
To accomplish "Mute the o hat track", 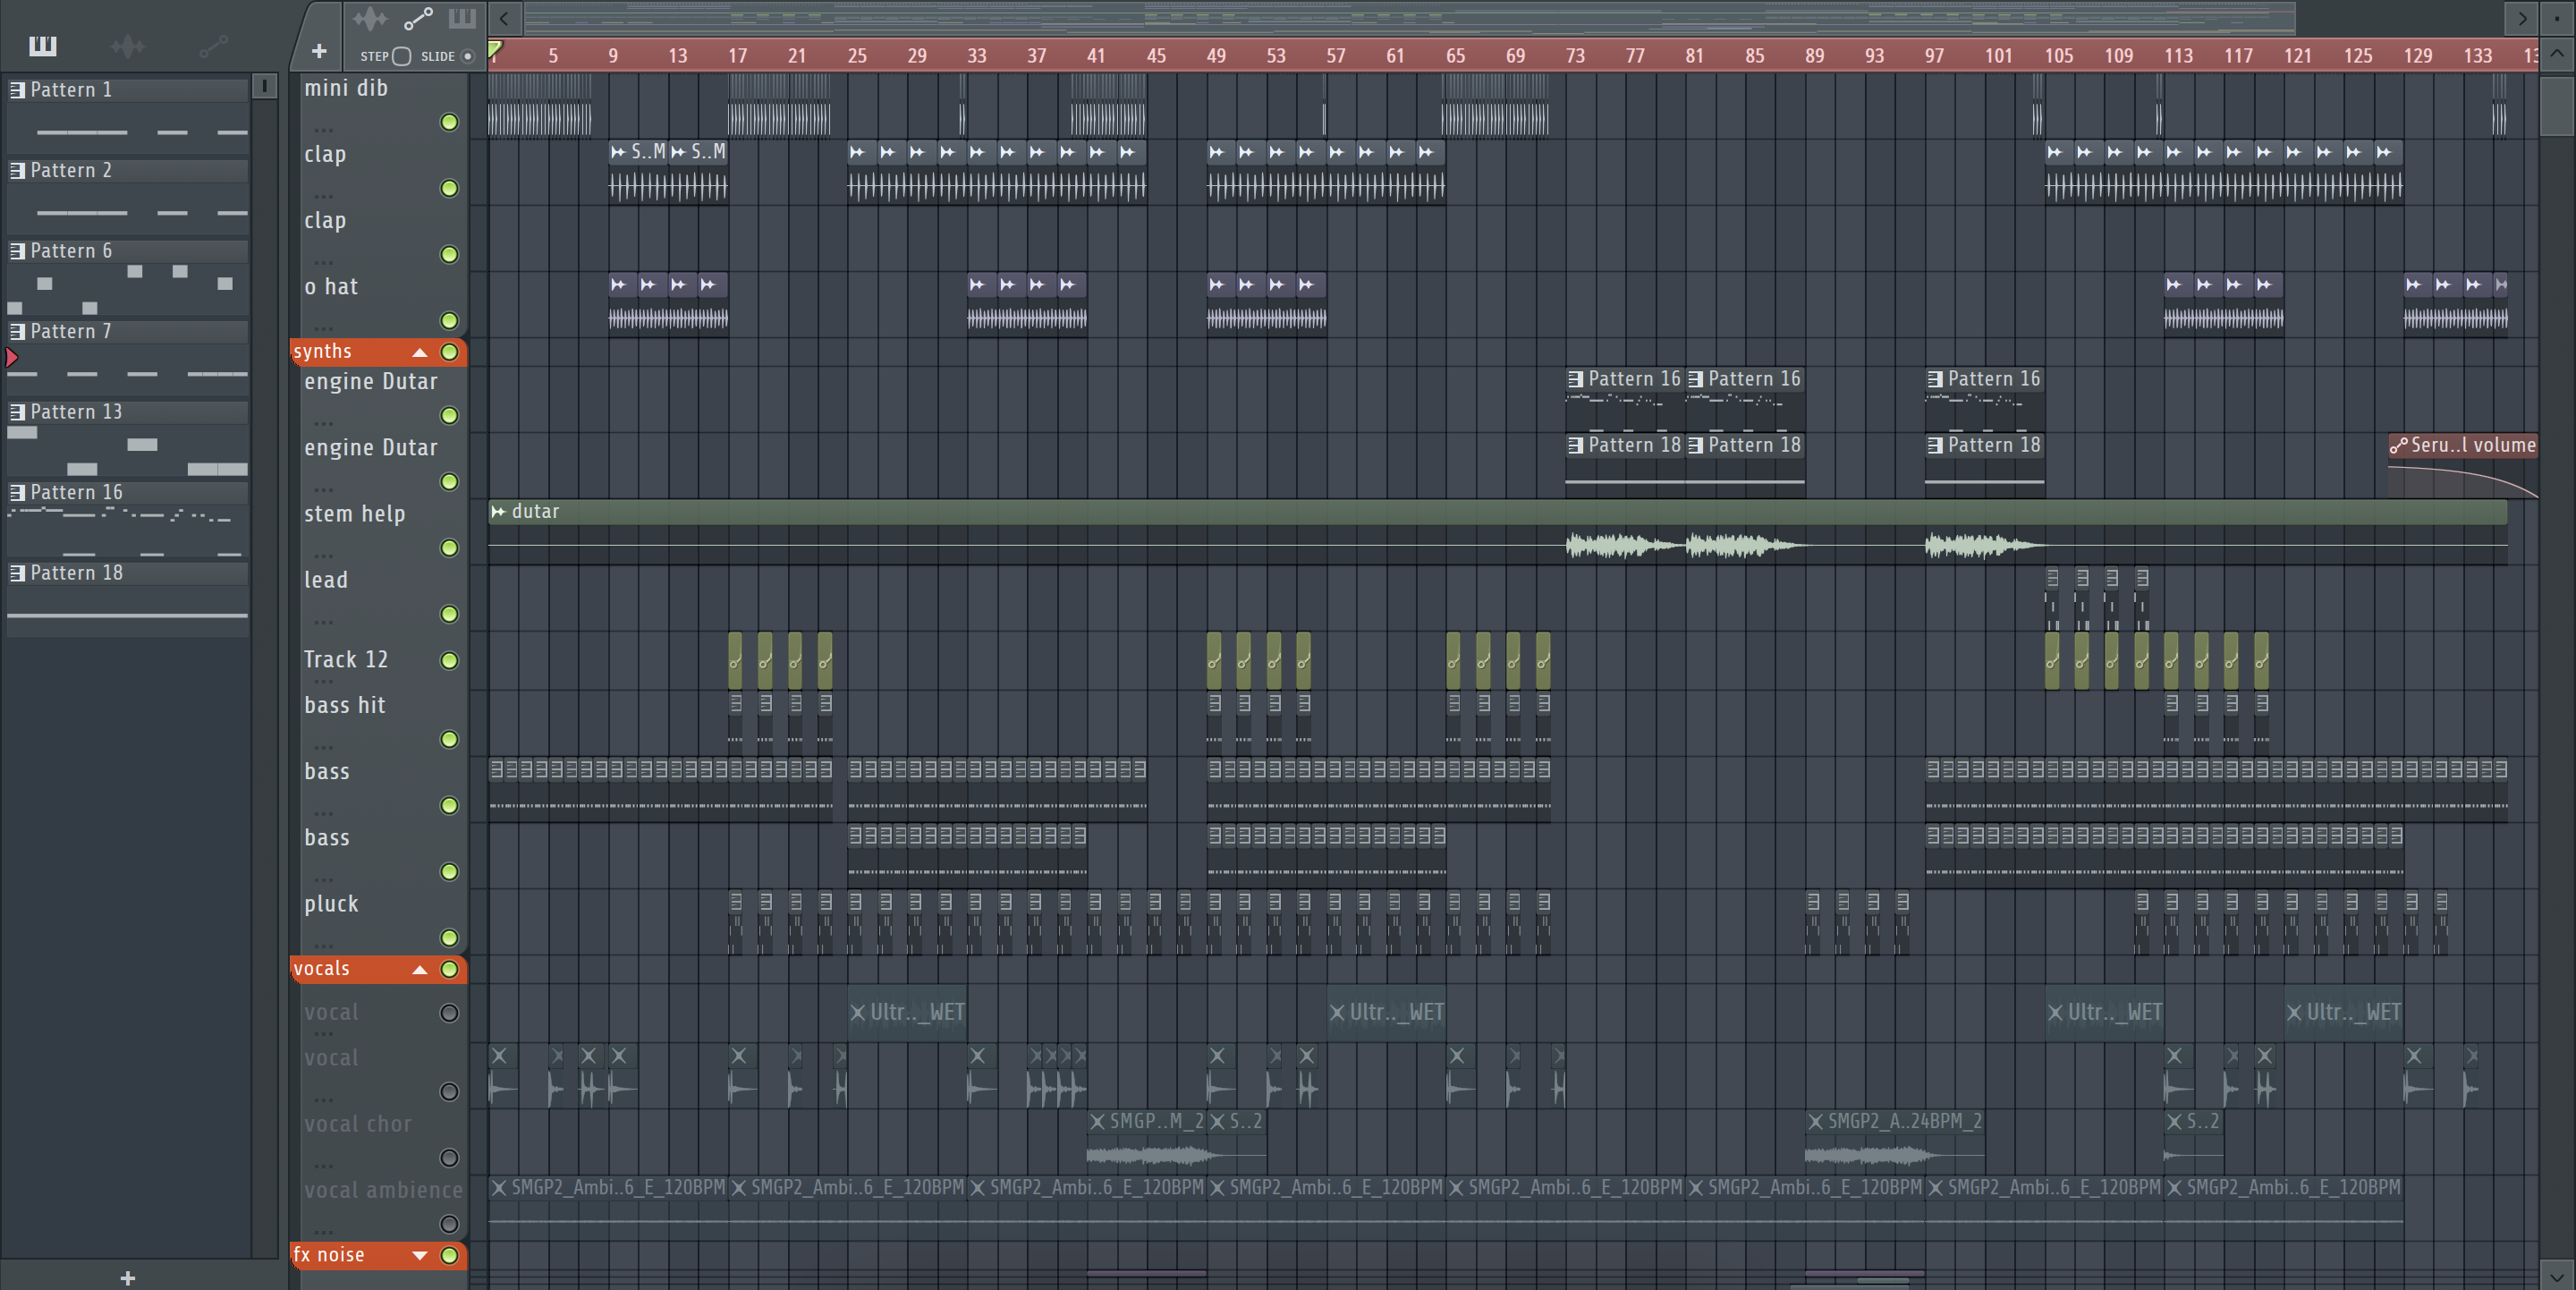I will pyautogui.click(x=450, y=321).
